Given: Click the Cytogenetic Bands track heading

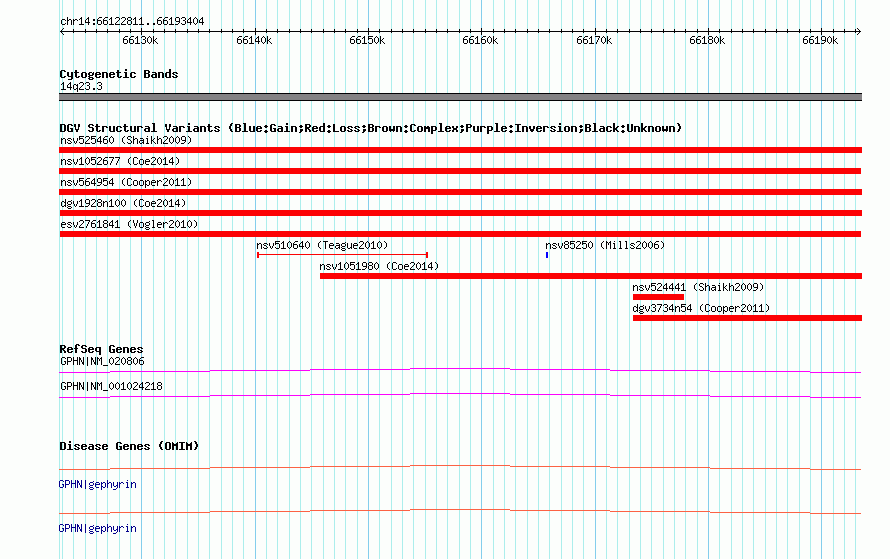Looking at the screenshot, I should 119,74.
